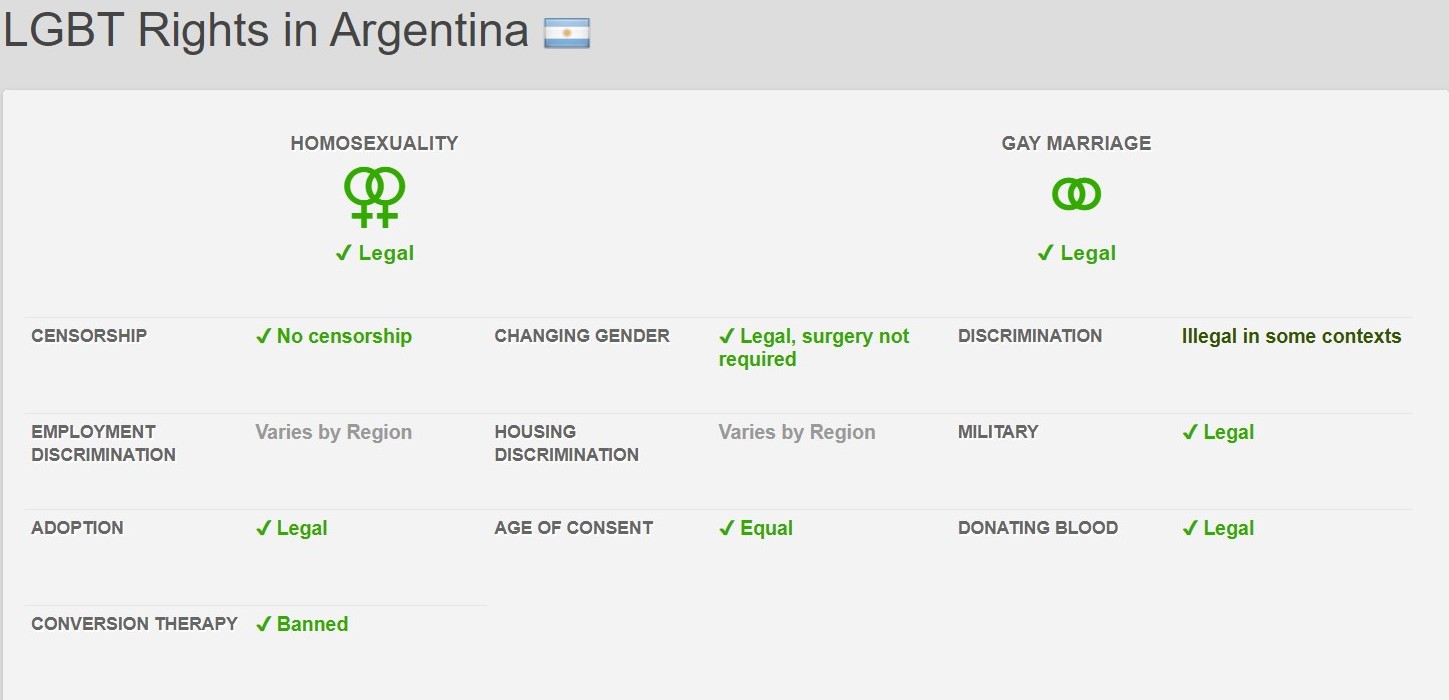Viewport: 1449px width, 700px height.
Task: Click the interlocking rings gay marriage icon
Action: coord(1076,193)
